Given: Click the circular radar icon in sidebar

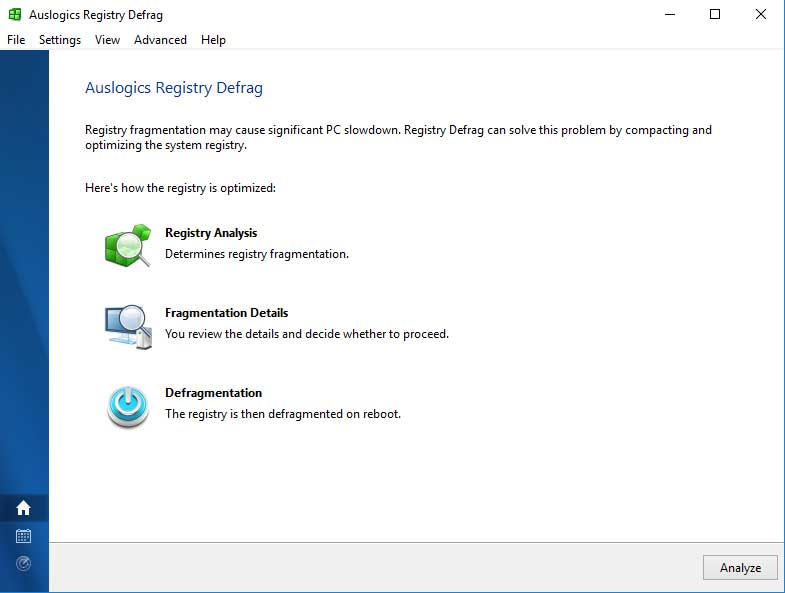Looking at the screenshot, I should 24,563.
